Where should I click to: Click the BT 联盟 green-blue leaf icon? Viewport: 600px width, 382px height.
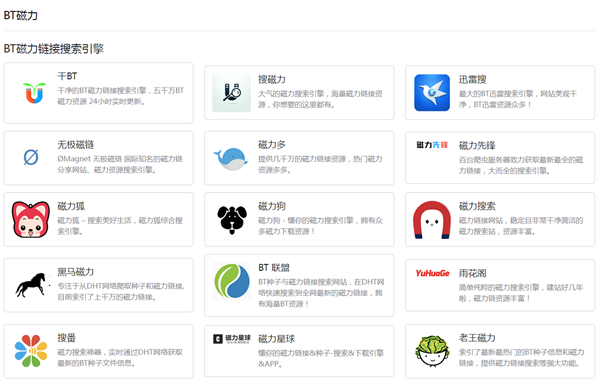[232, 281]
